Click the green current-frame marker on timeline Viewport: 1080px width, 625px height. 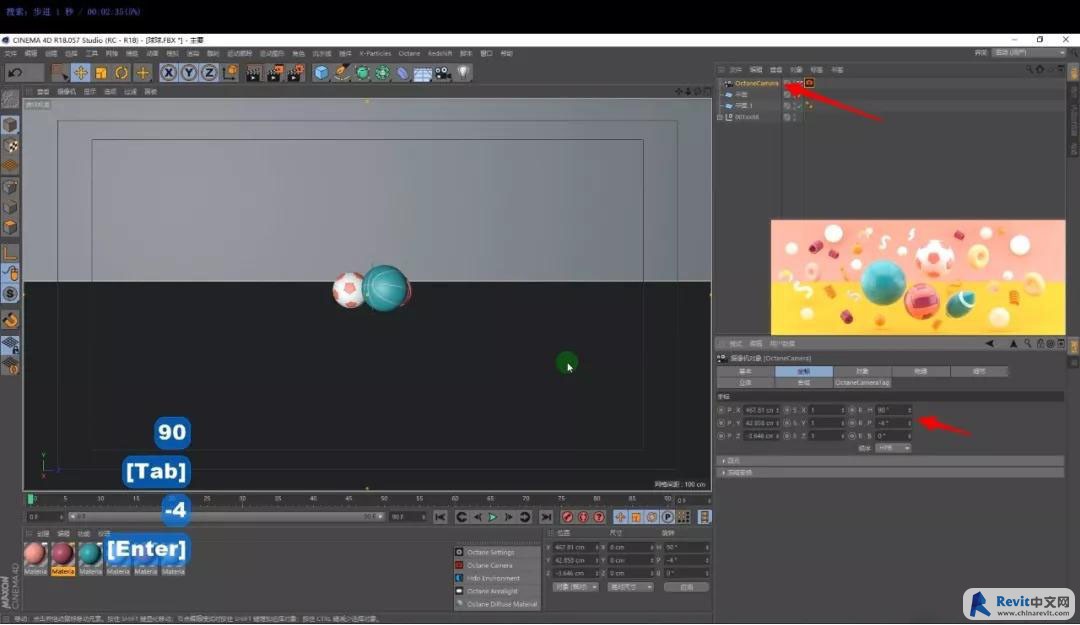(x=31, y=498)
